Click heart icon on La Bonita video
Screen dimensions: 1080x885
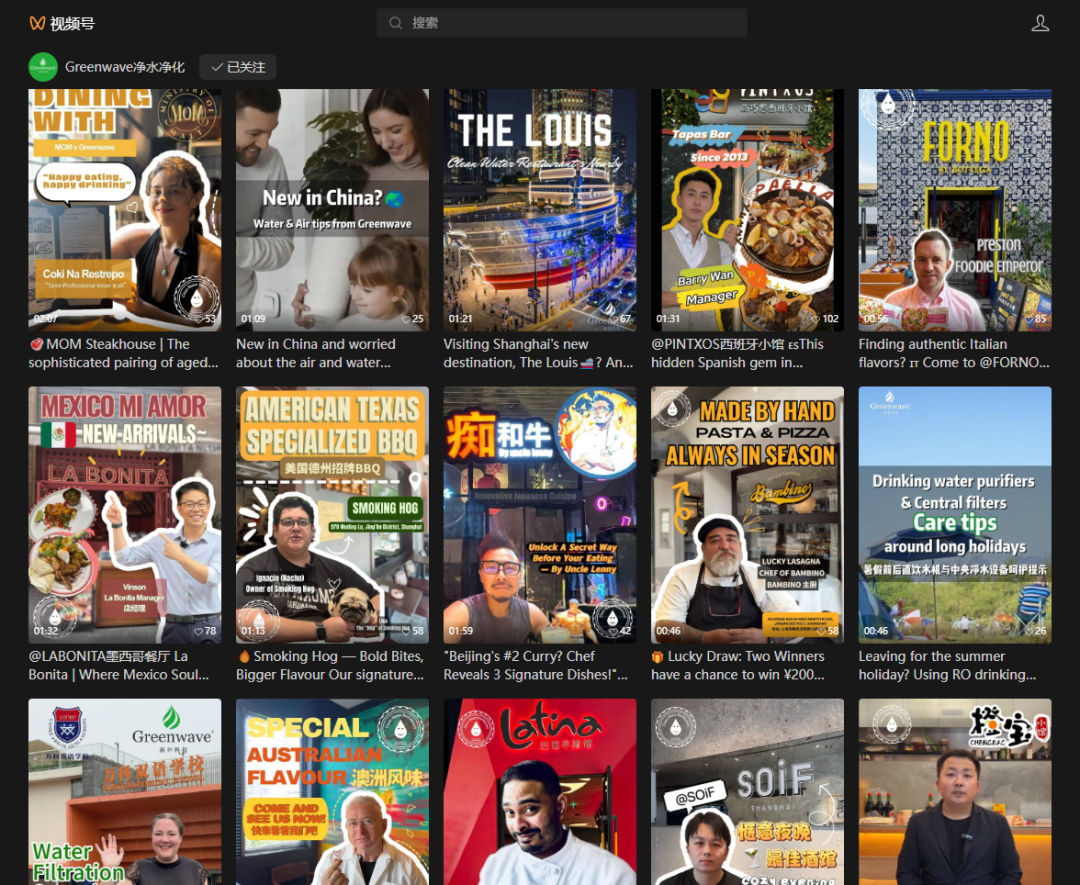(x=197, y=632)
